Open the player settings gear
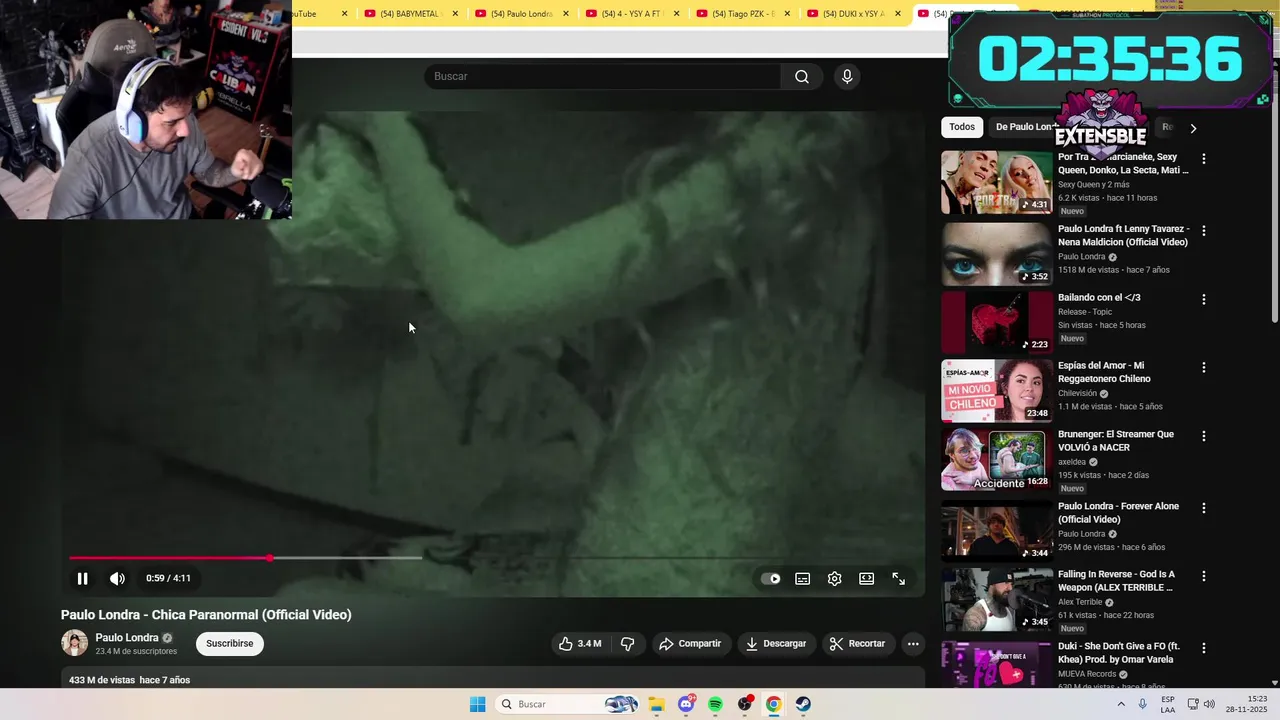Viewport: 1280px width, 720px height. point(834,578)
